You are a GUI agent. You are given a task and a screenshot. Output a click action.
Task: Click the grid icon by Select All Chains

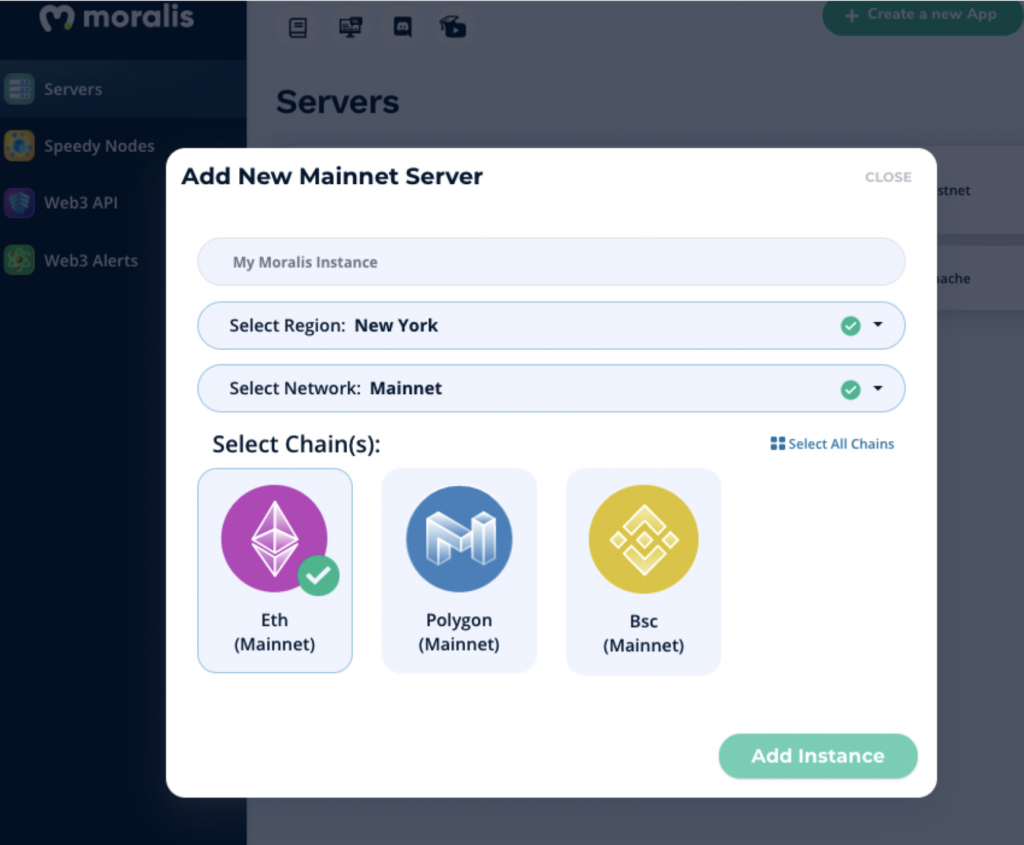pyautogui.click(x=777, y=444)
